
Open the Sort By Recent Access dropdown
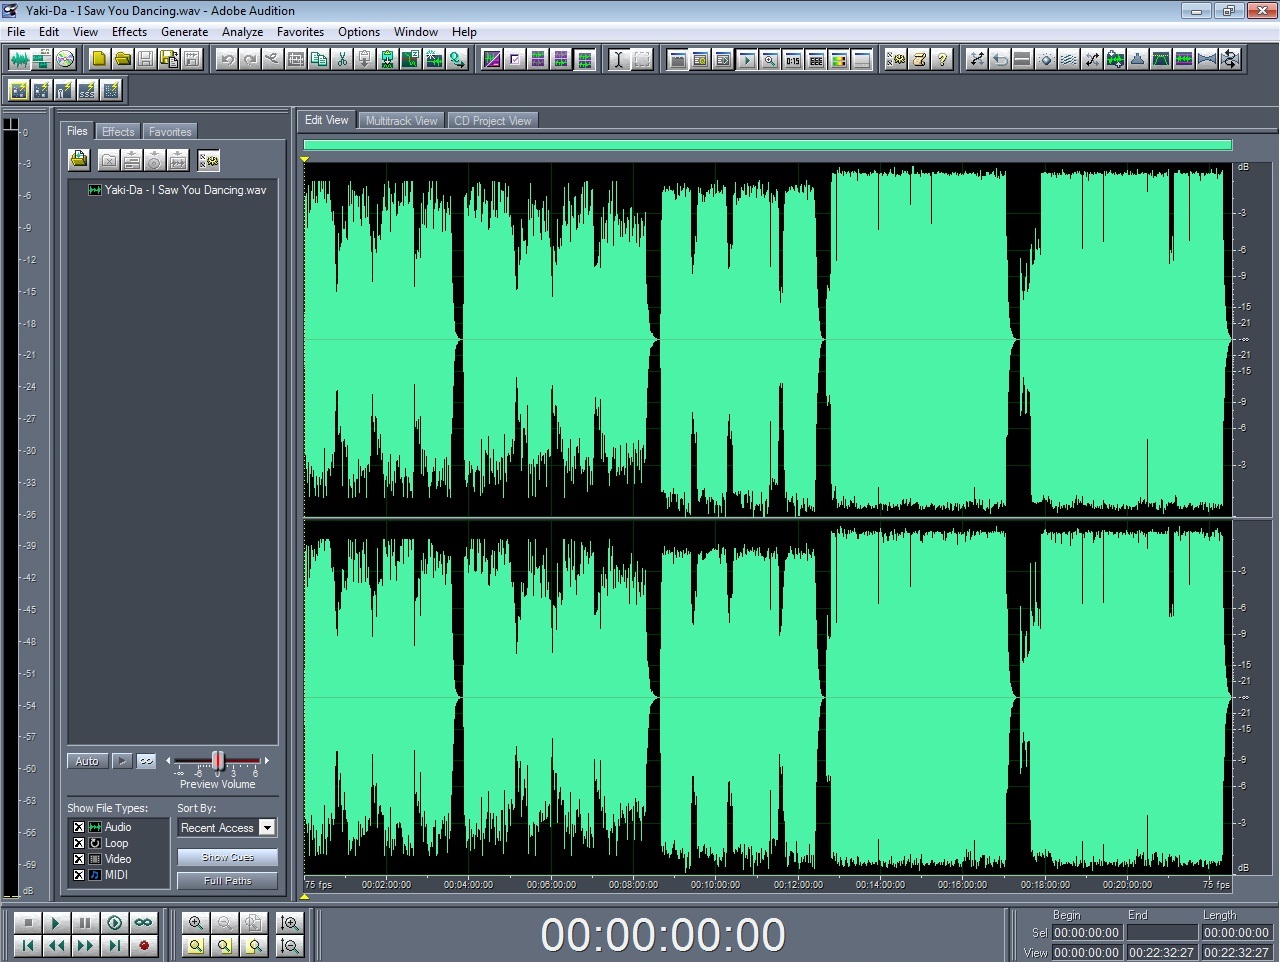point(267,828)
